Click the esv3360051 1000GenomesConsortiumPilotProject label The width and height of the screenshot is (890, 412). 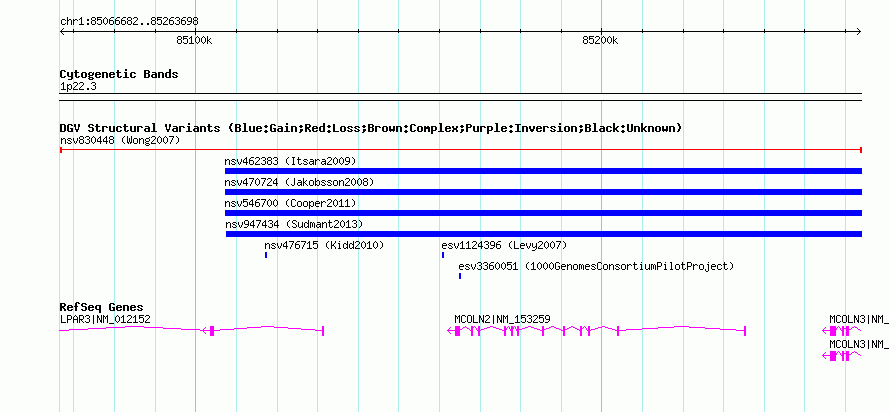596,266
